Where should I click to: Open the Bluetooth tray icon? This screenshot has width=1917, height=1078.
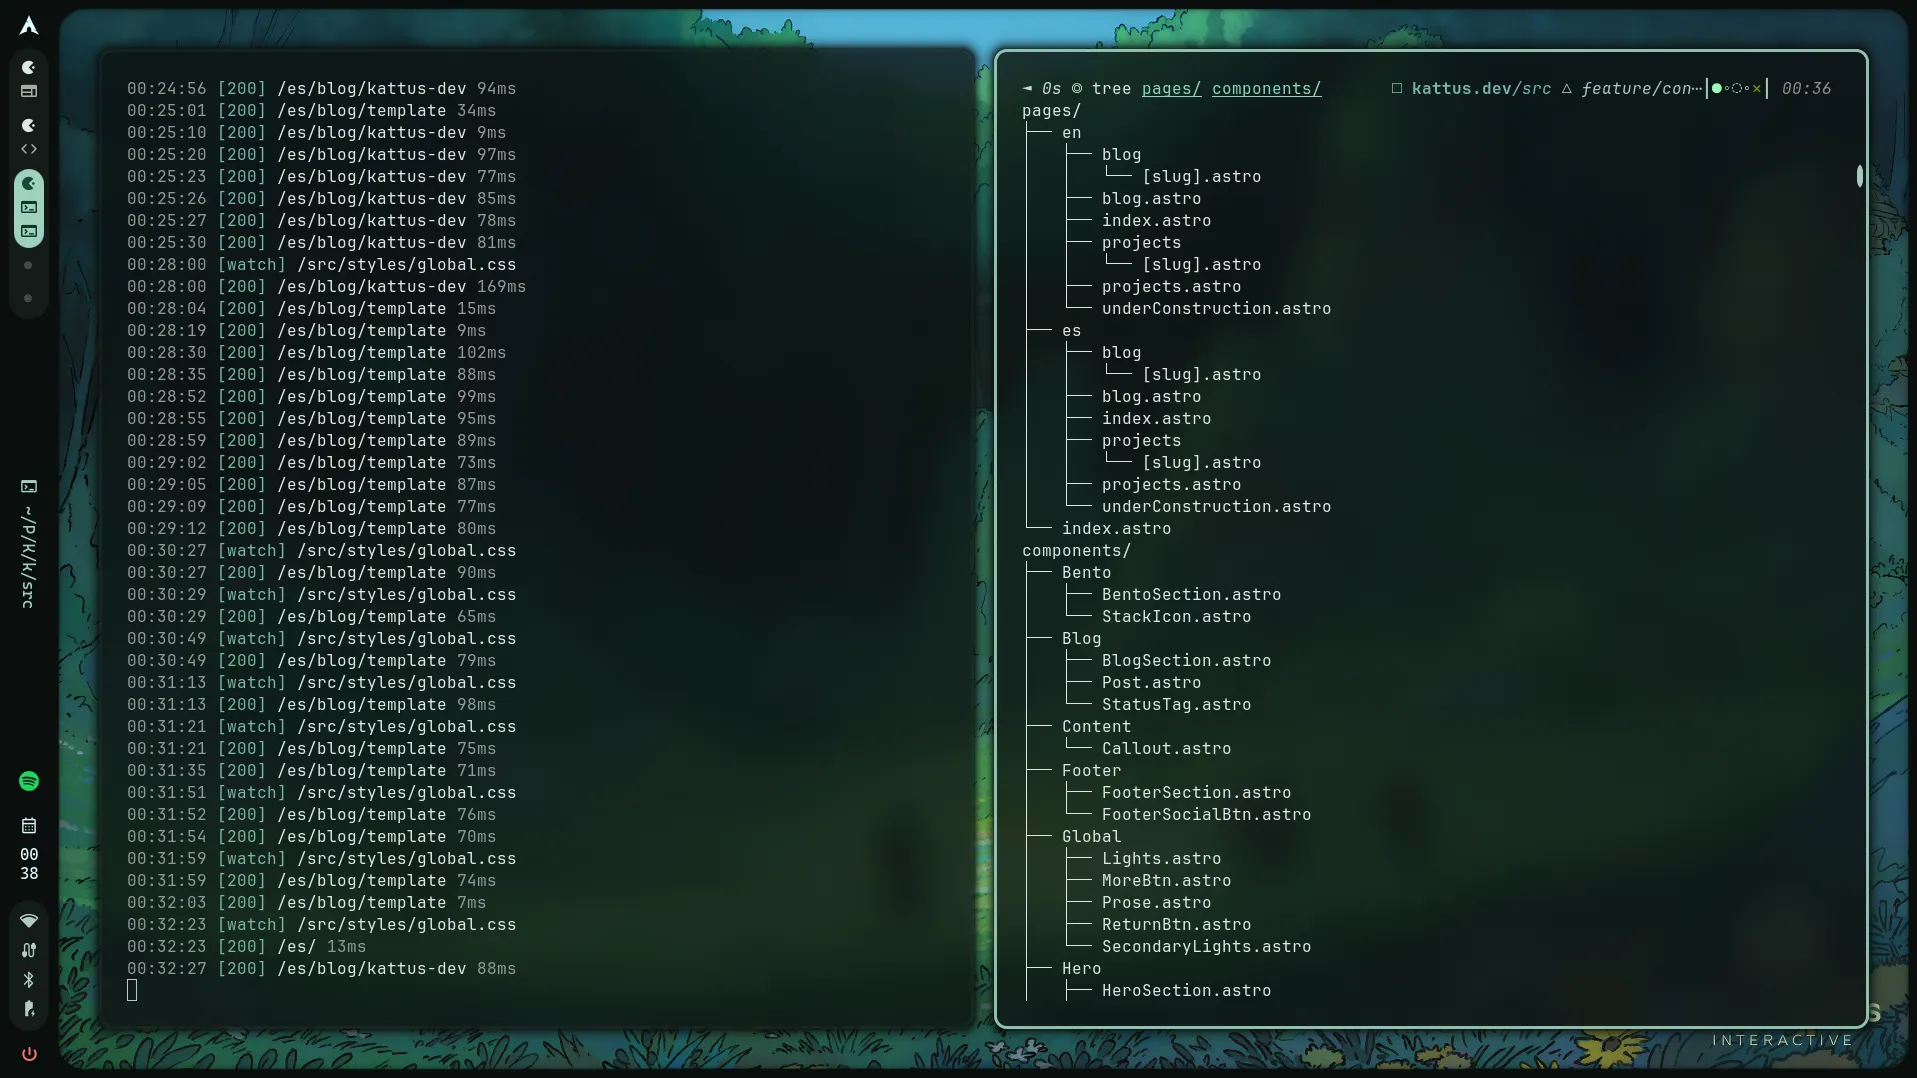(x=29, y=980)
